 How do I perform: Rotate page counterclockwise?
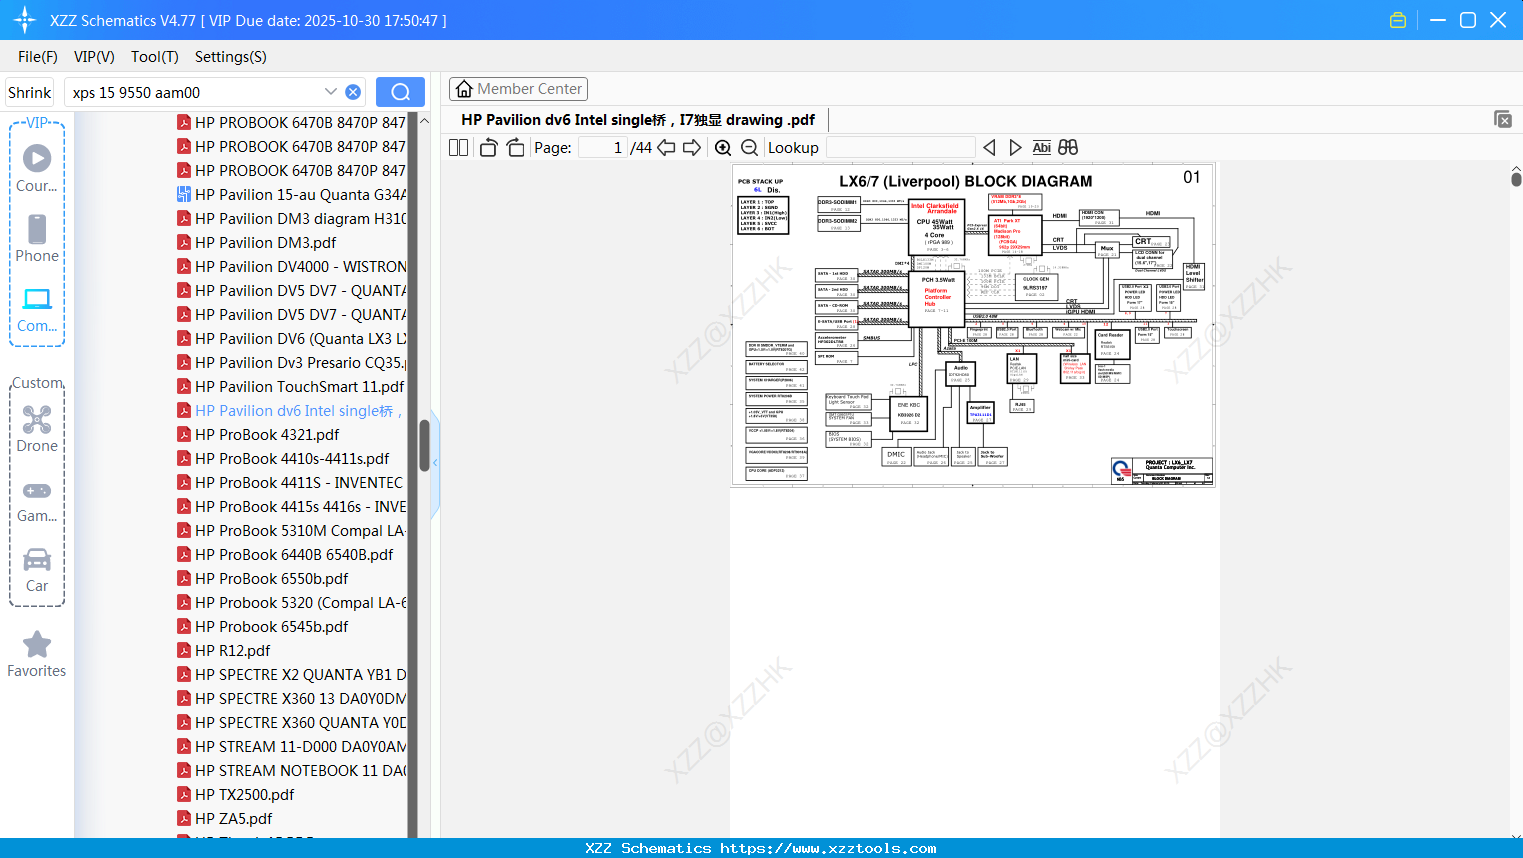tap(489, 148)
